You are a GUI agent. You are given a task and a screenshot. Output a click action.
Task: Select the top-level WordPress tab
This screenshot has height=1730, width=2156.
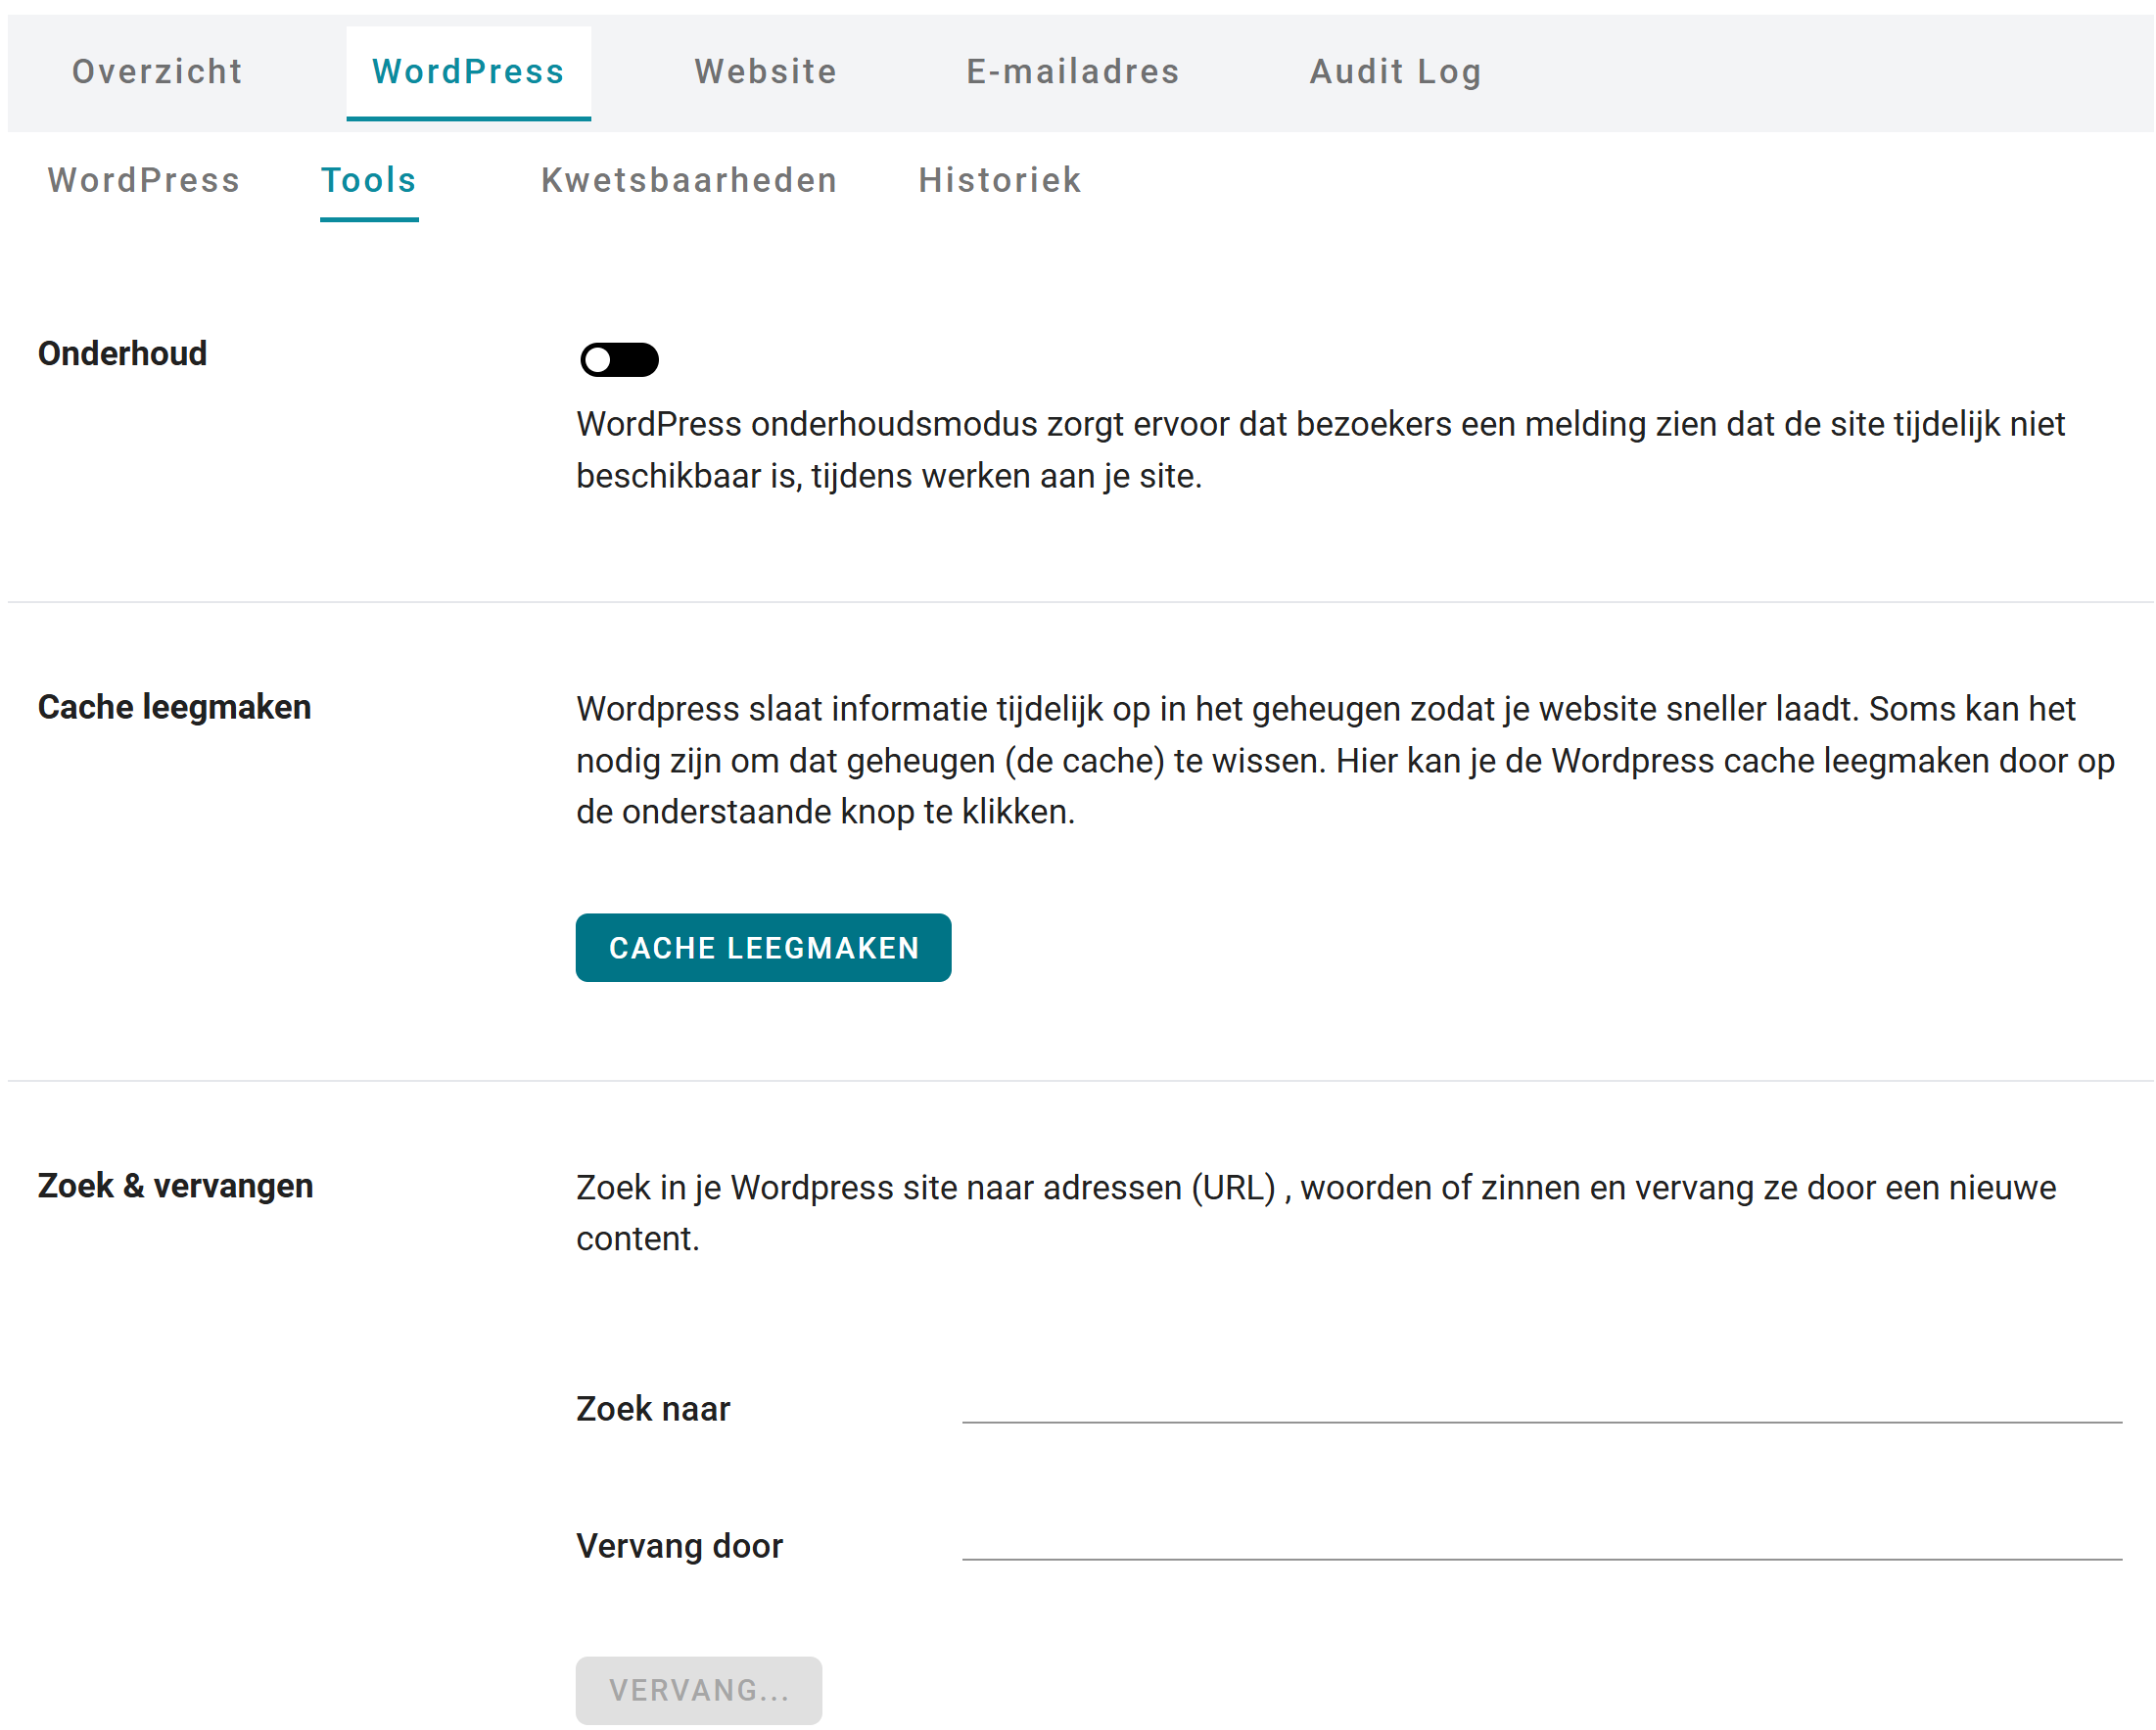point(468,72)
